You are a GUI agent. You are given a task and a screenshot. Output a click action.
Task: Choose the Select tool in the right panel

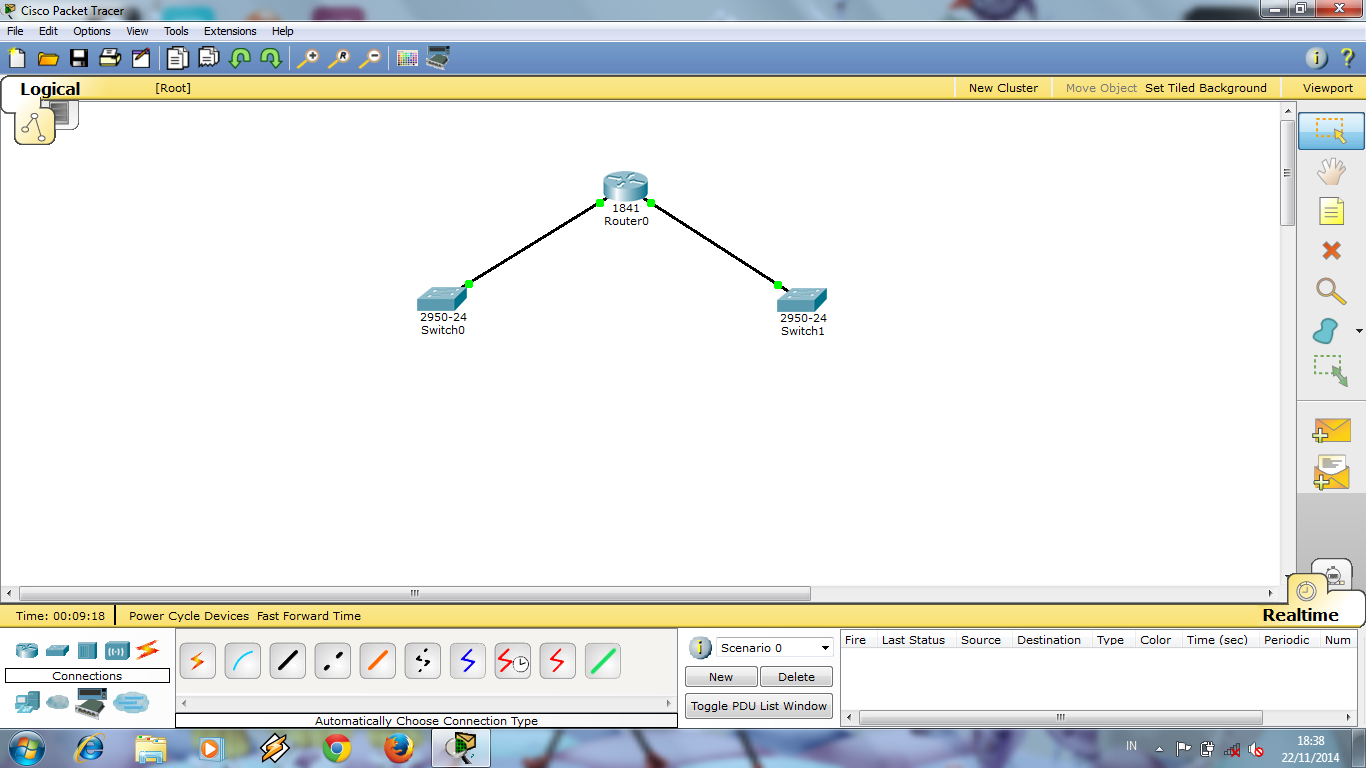[1331, 131]
